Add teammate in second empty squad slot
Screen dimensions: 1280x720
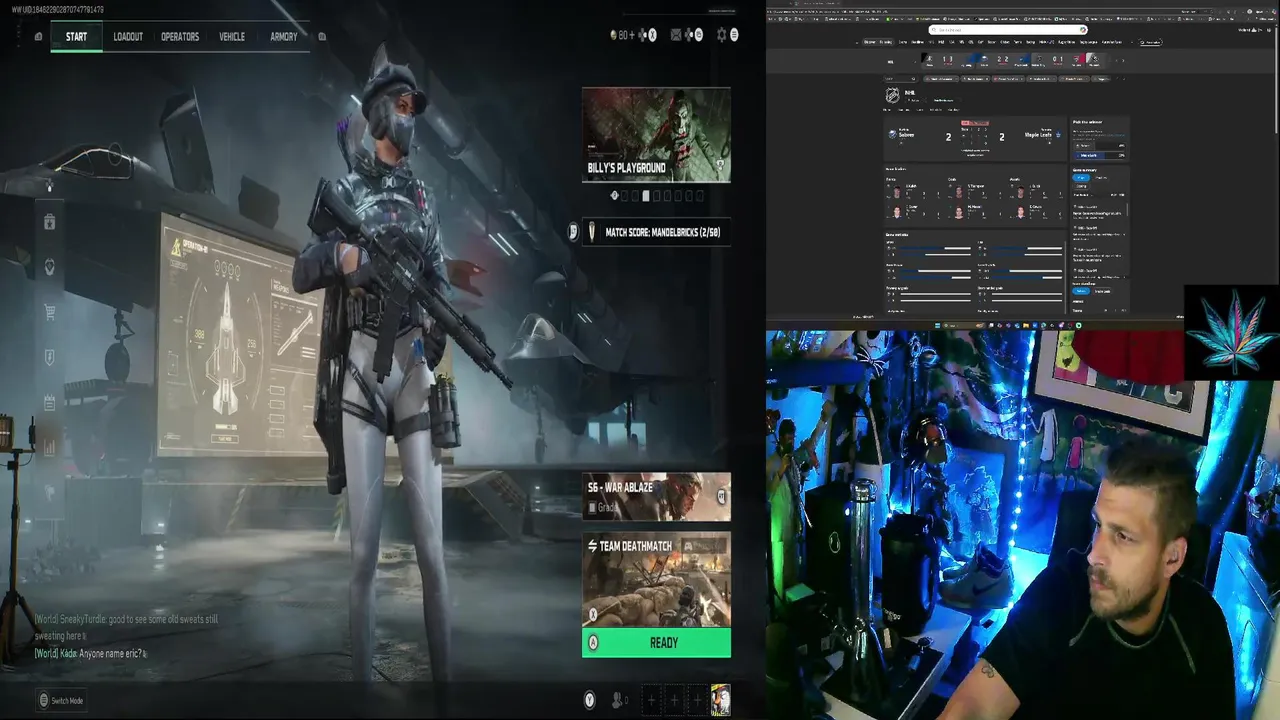pos(674,701)
